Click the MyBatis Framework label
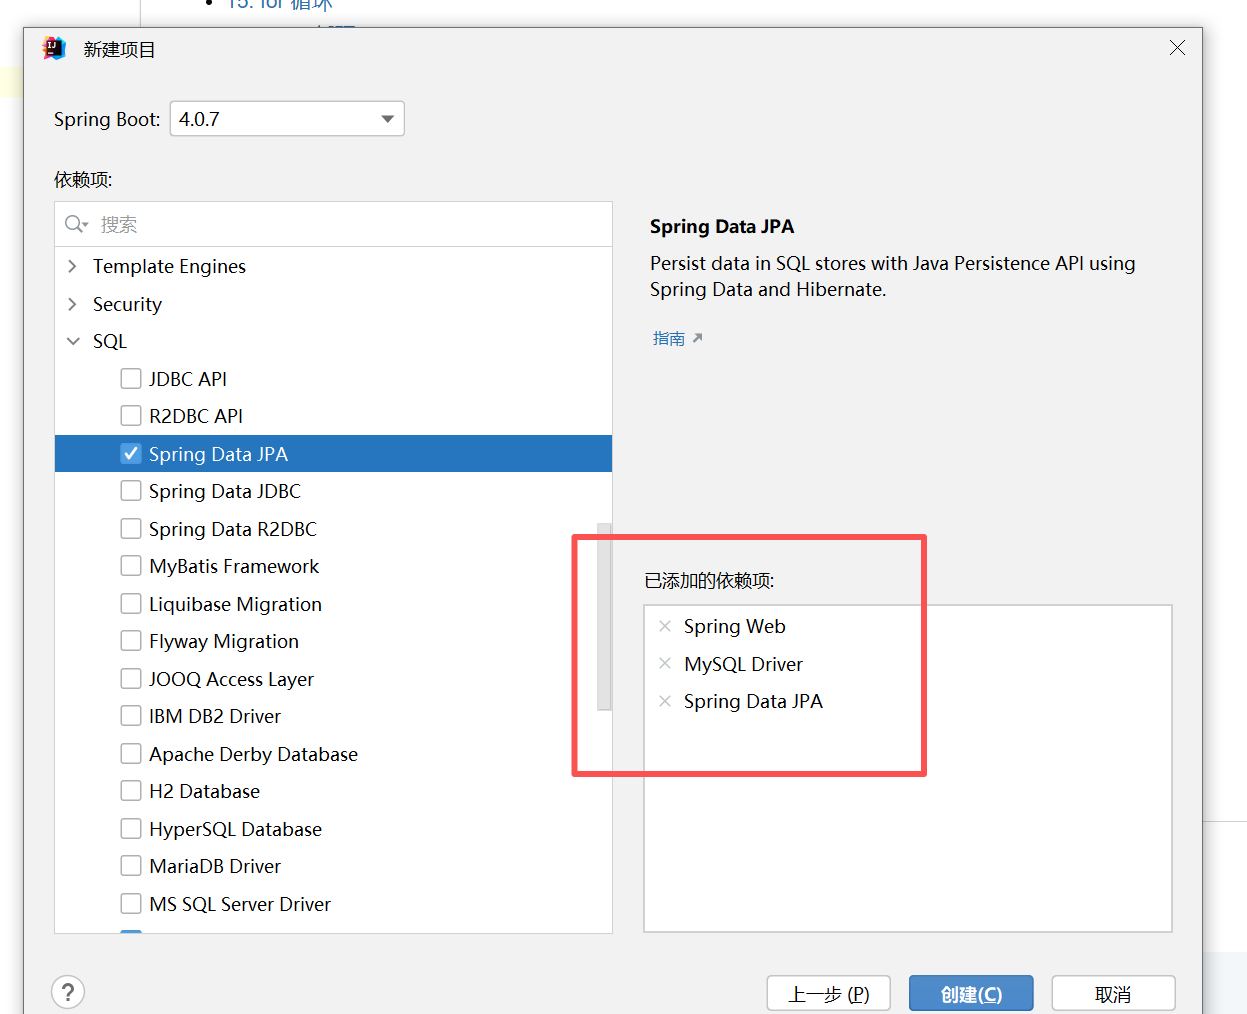1247x1014 pixels. (234, 566)
